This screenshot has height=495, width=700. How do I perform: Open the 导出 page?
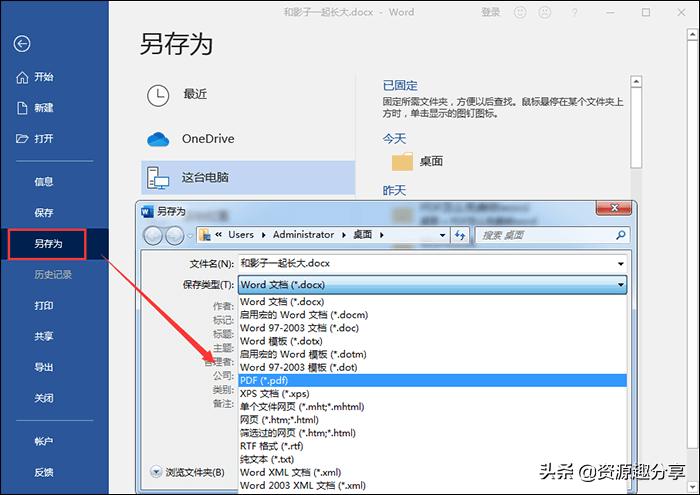[44, 367]
